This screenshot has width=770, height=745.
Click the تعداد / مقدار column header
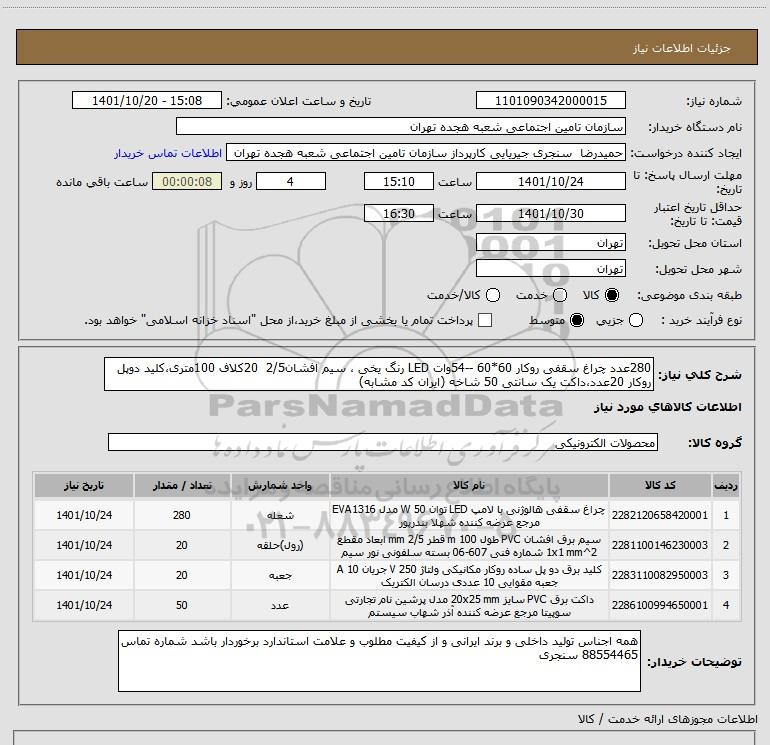(182, 486)
